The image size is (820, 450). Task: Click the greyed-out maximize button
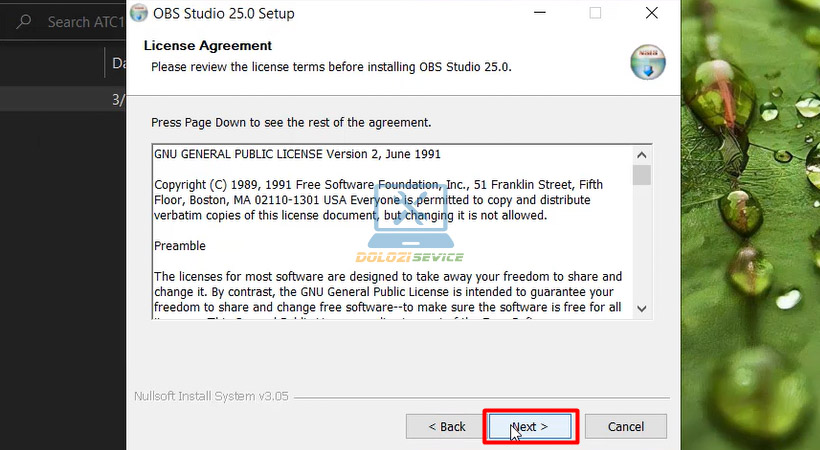pyautogui.click(x=595, y=14)
